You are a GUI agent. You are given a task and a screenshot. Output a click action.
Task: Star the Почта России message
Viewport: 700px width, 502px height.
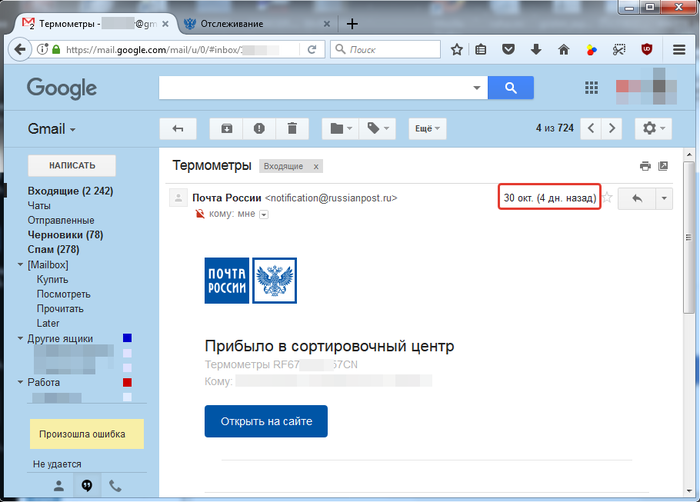click(607, 198)
